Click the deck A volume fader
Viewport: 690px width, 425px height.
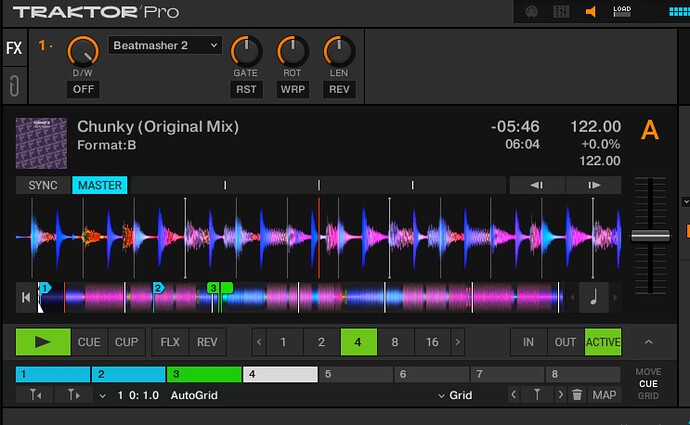[x=650, y=236]
